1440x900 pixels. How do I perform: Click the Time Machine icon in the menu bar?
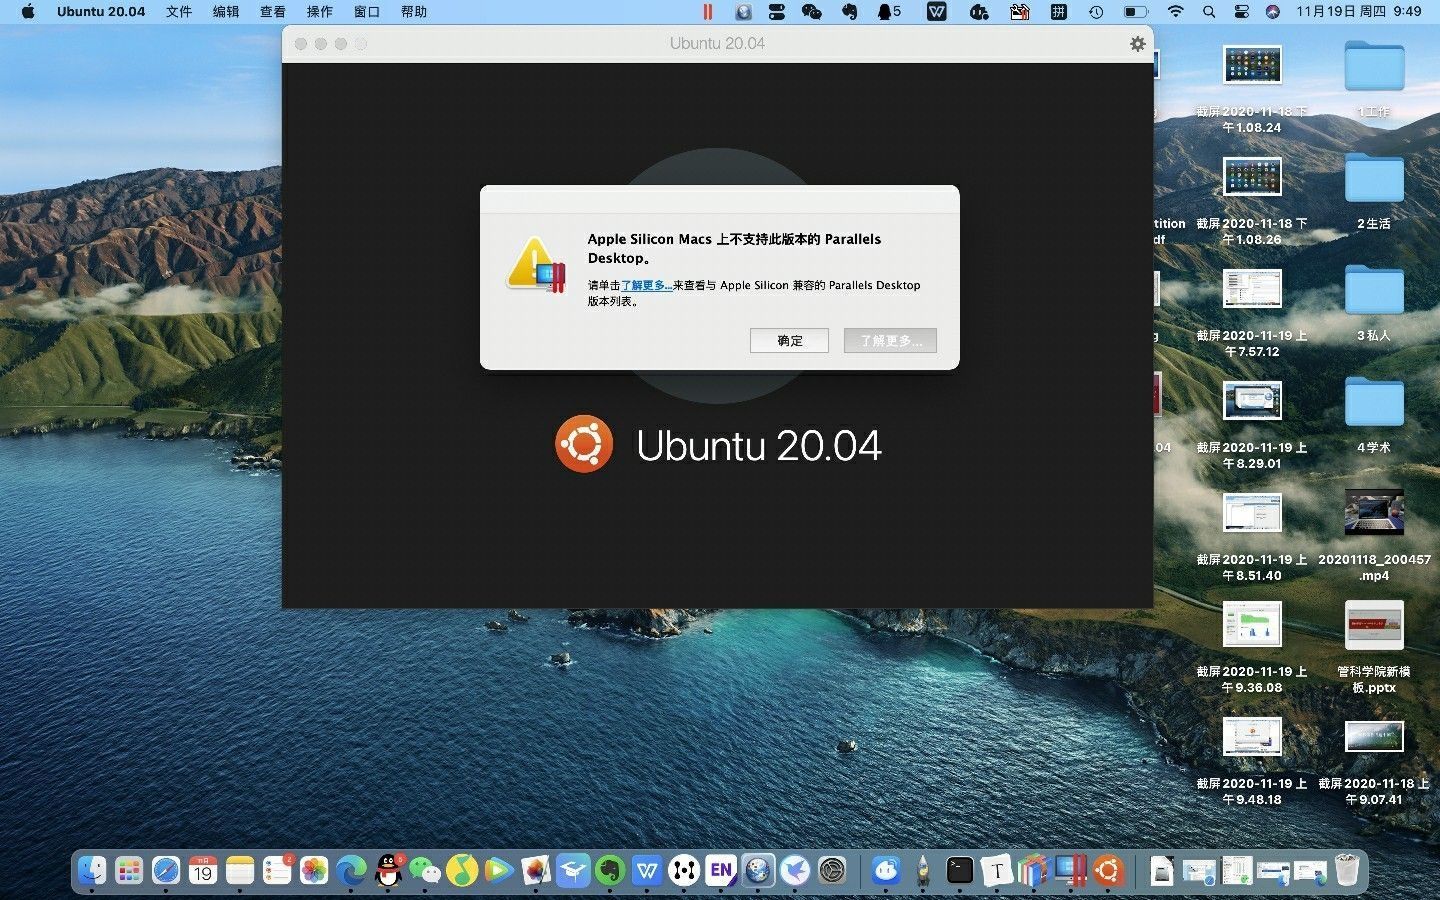pos(1096,12)
